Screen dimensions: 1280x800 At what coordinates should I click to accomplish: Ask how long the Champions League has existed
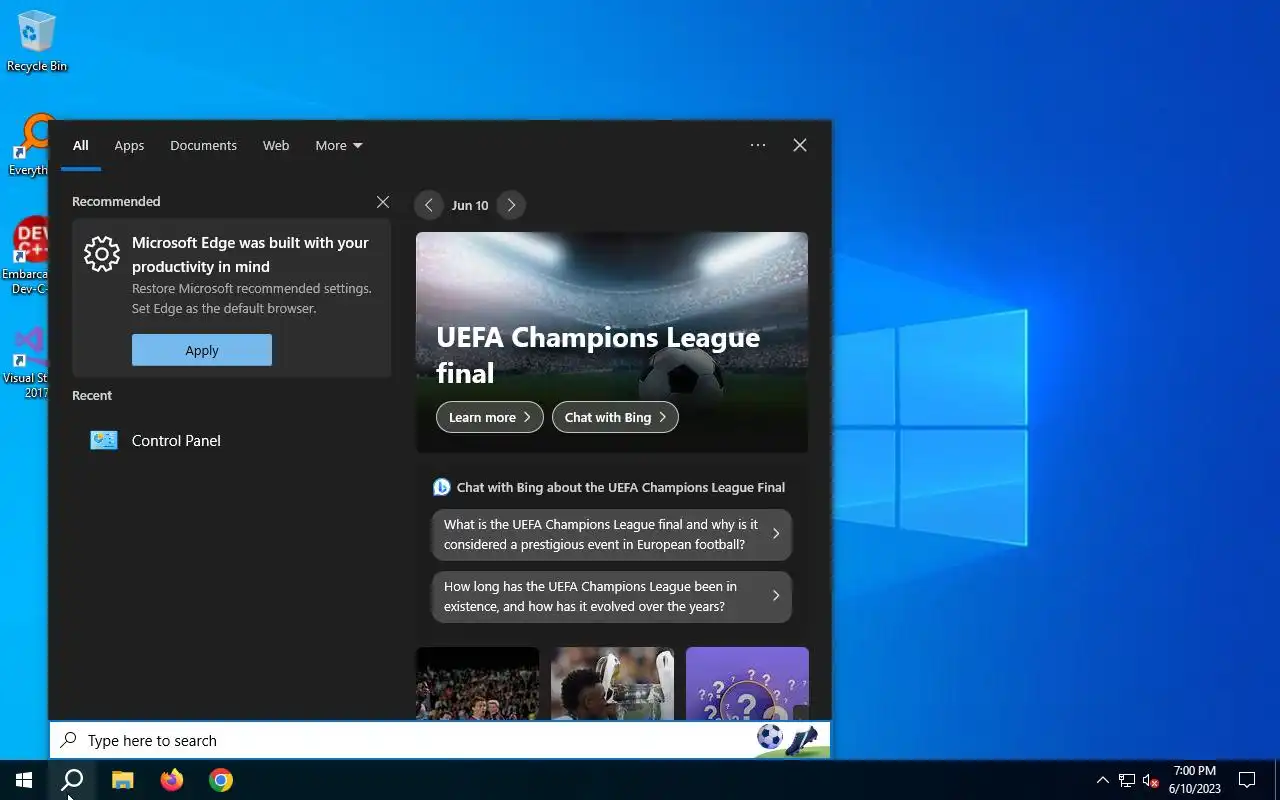pos(612,597)
